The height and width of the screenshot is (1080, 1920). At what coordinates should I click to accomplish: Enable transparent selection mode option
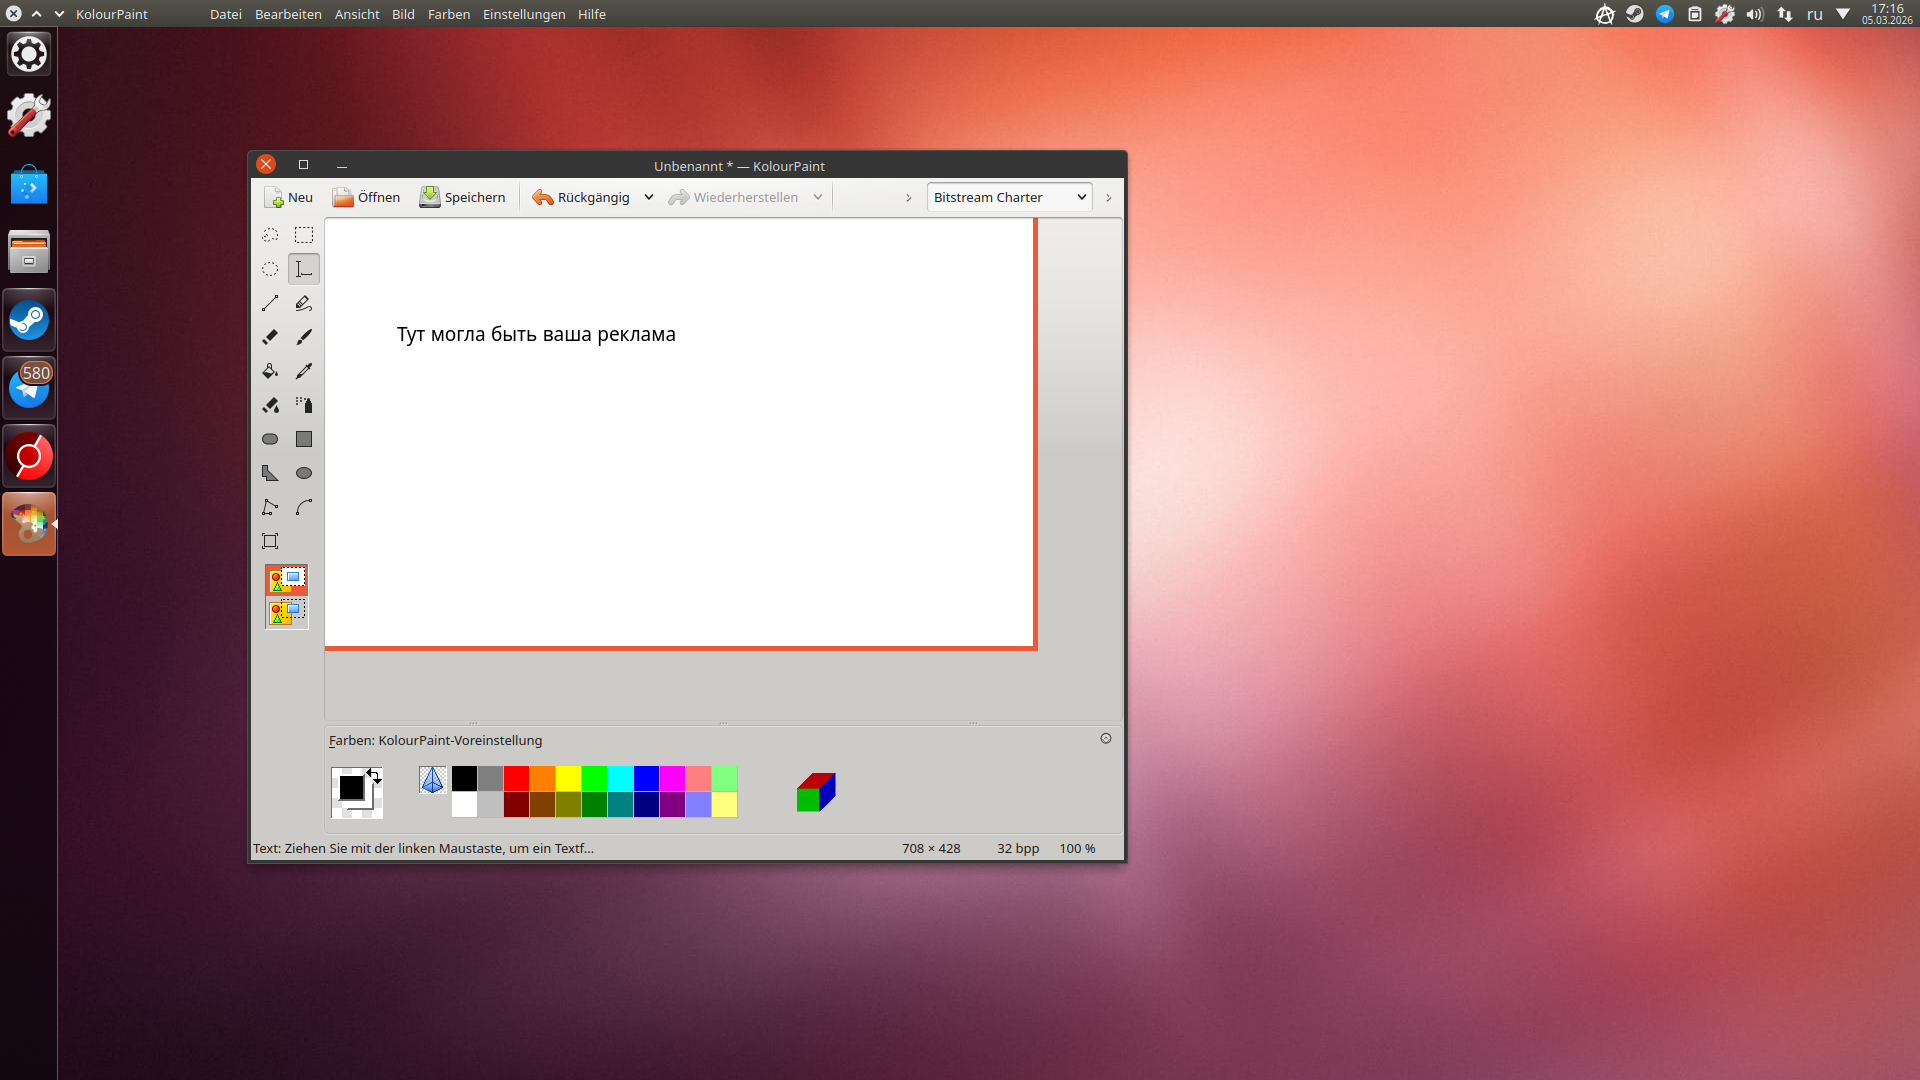click(287, 612)
